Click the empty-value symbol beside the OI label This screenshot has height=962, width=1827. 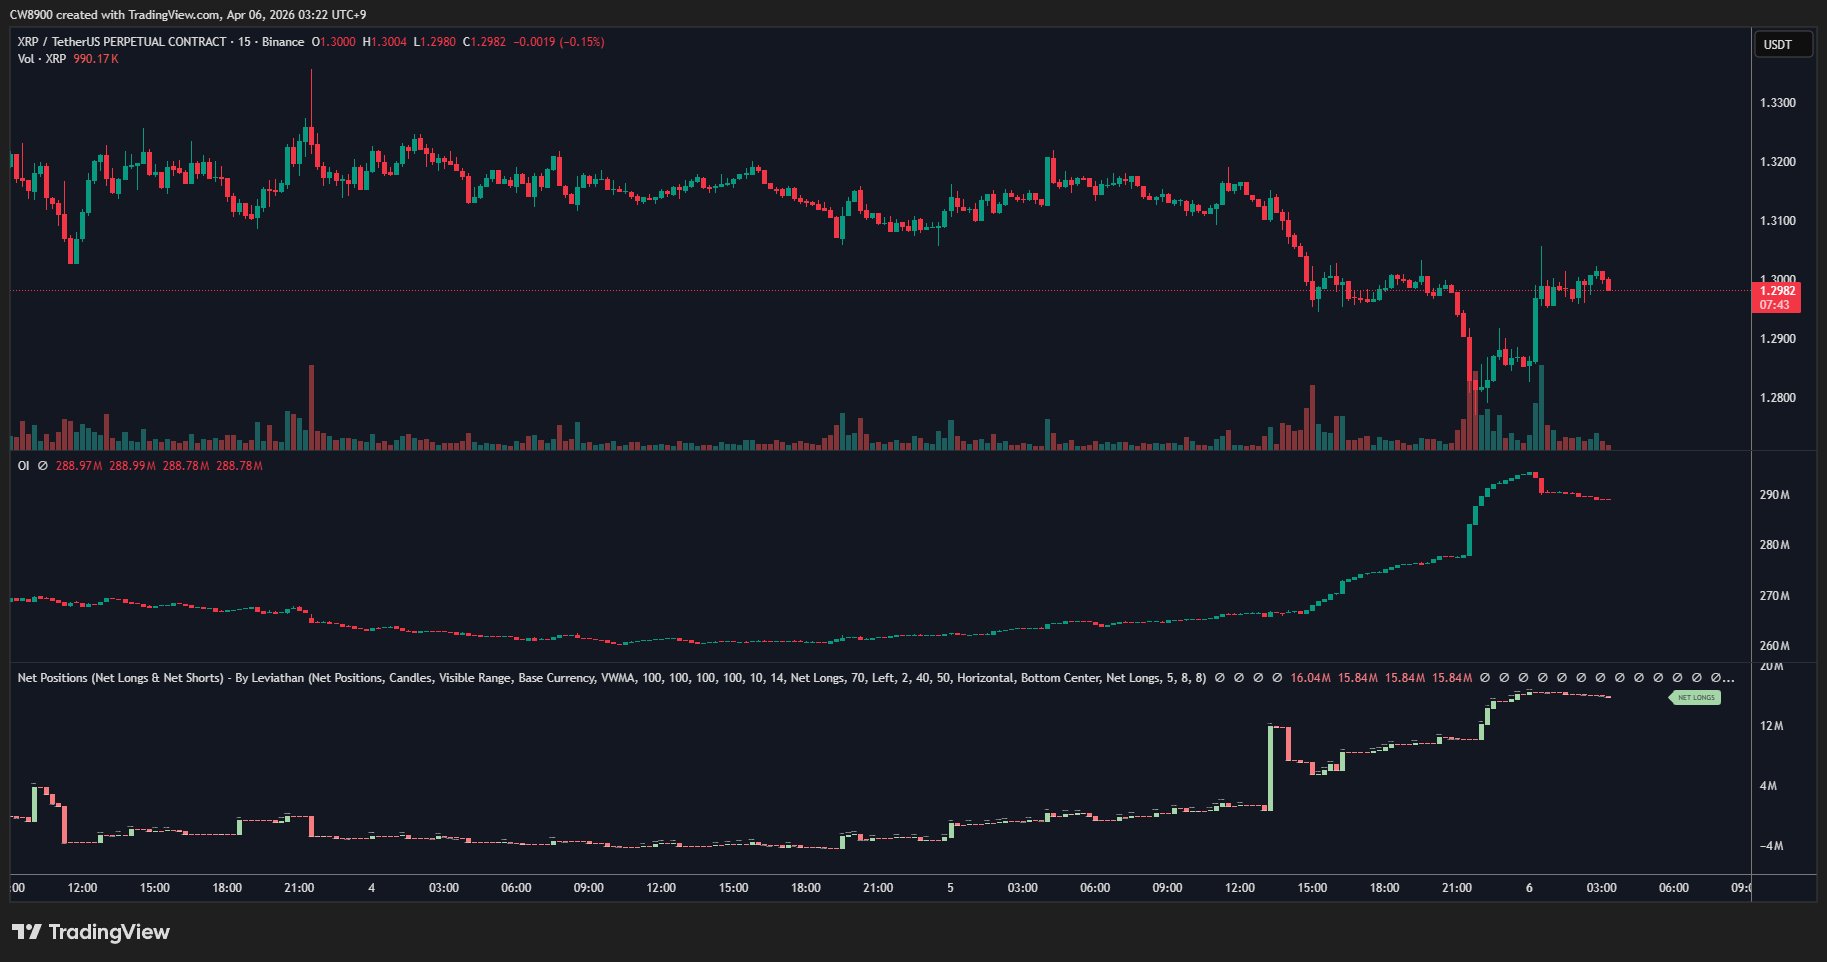pos(42,466)
